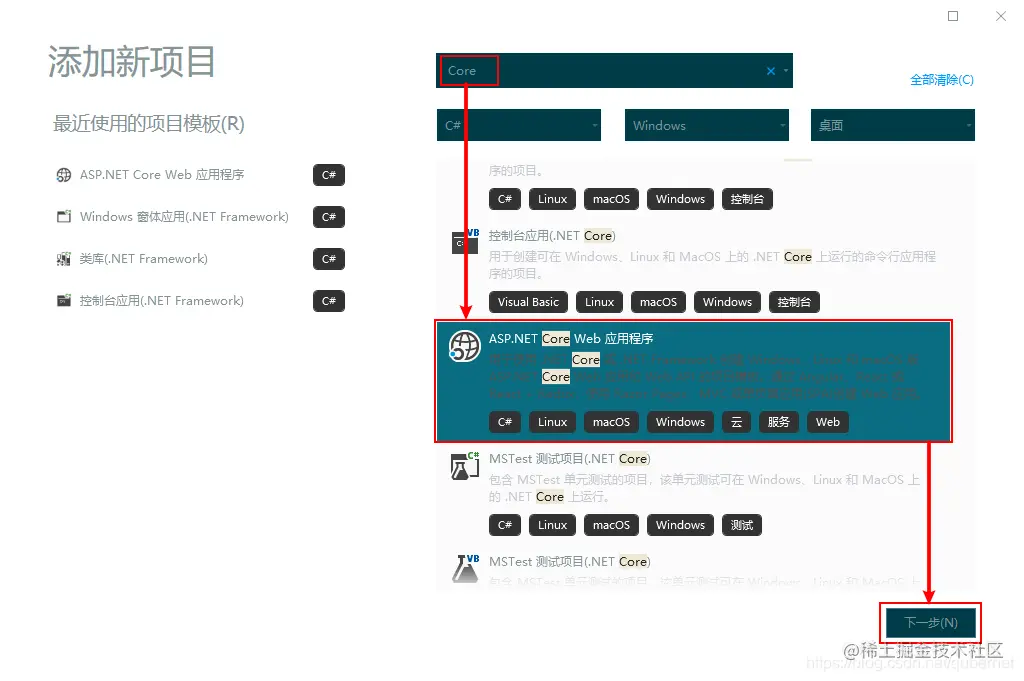The height and width of the screenshot is (681, 1024).
Task: Select the ASP.NET Core Web 应用程序 template title
Action: pos(571,339)
